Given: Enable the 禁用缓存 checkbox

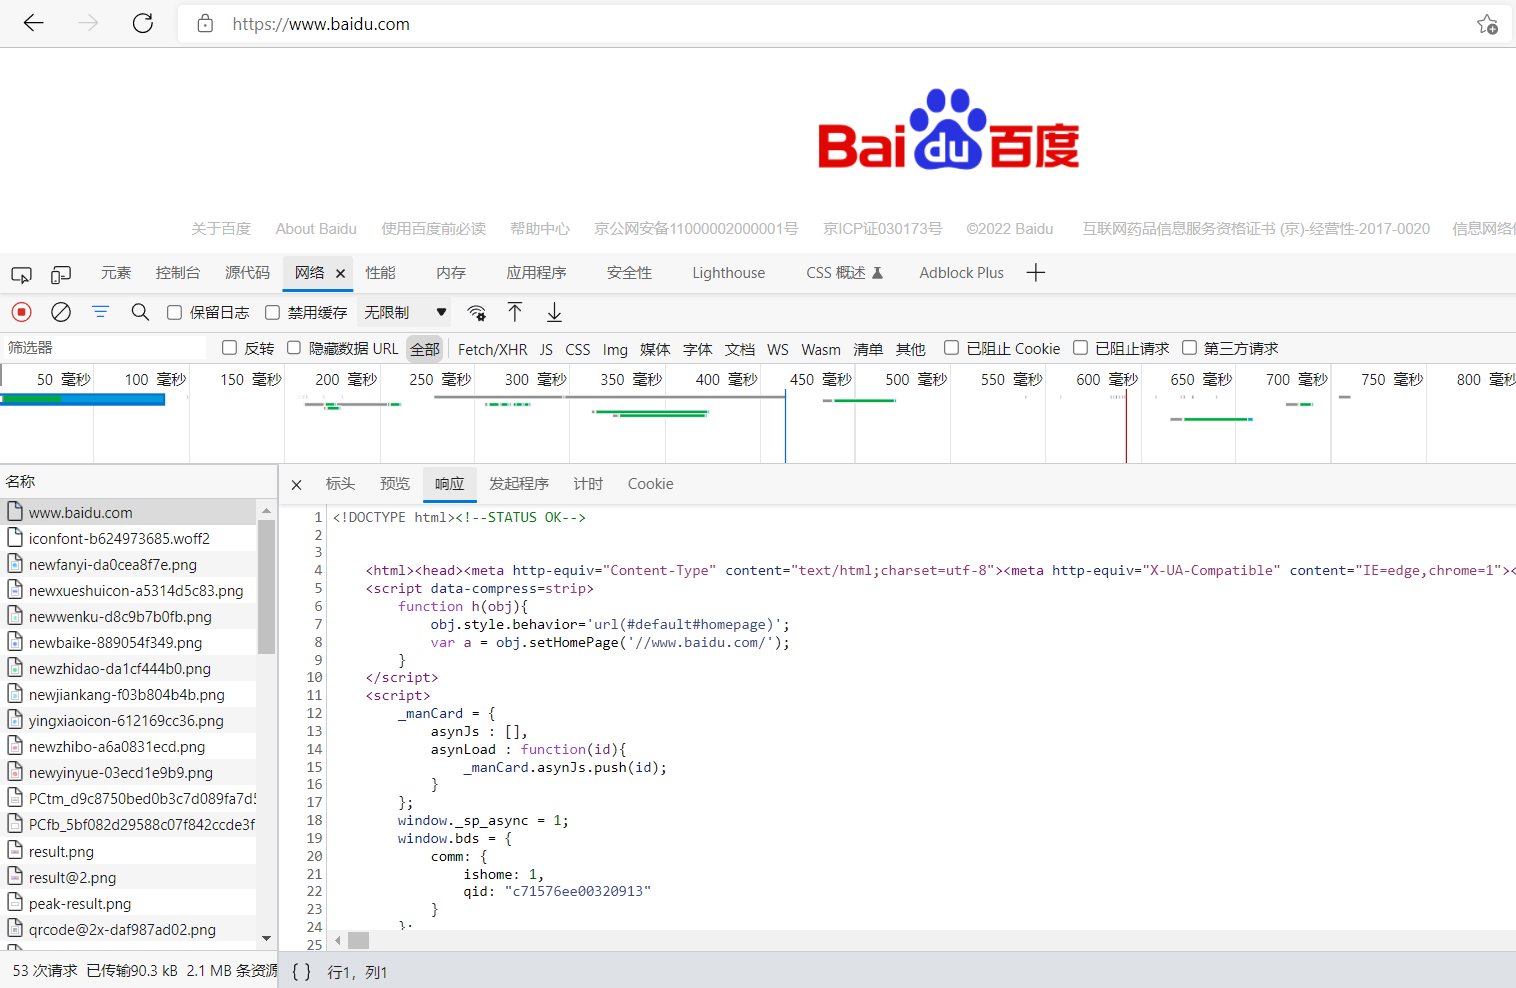Looking at the screenshot, I should (272, 313).
